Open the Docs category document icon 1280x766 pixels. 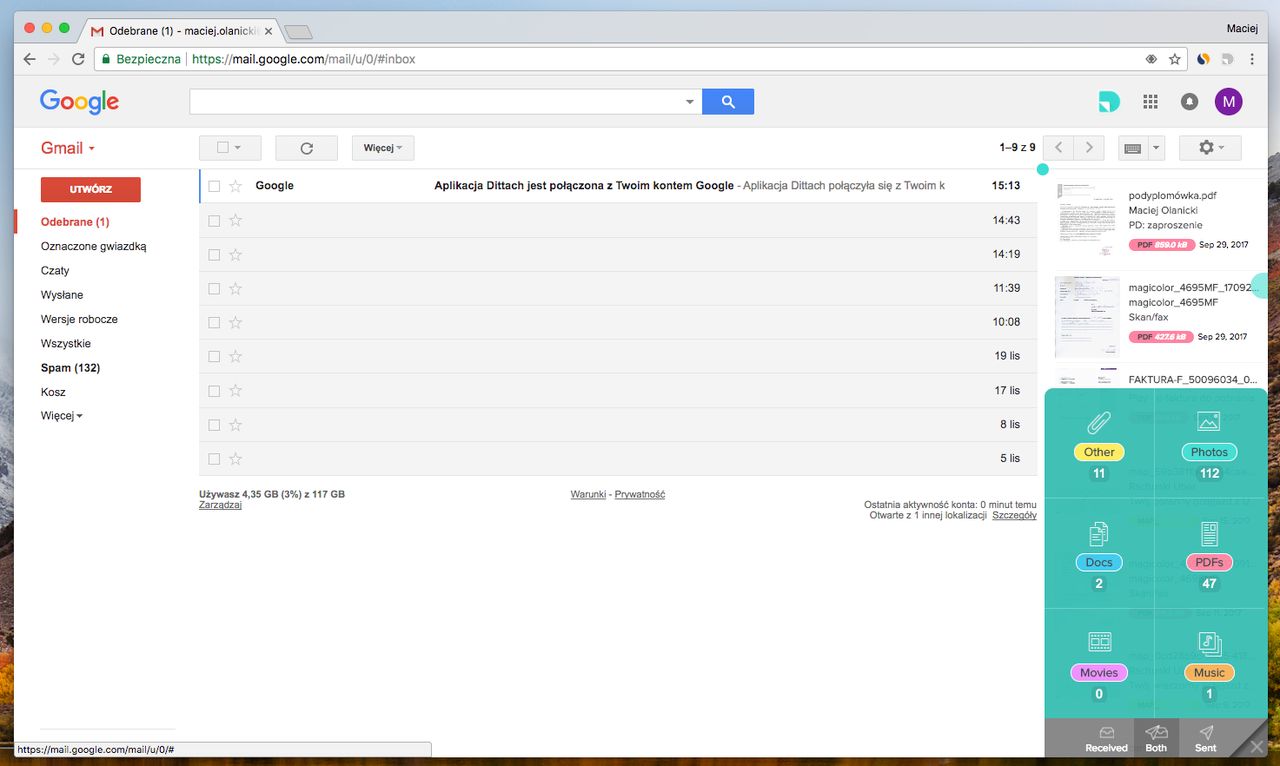[x=1099, y=533]
